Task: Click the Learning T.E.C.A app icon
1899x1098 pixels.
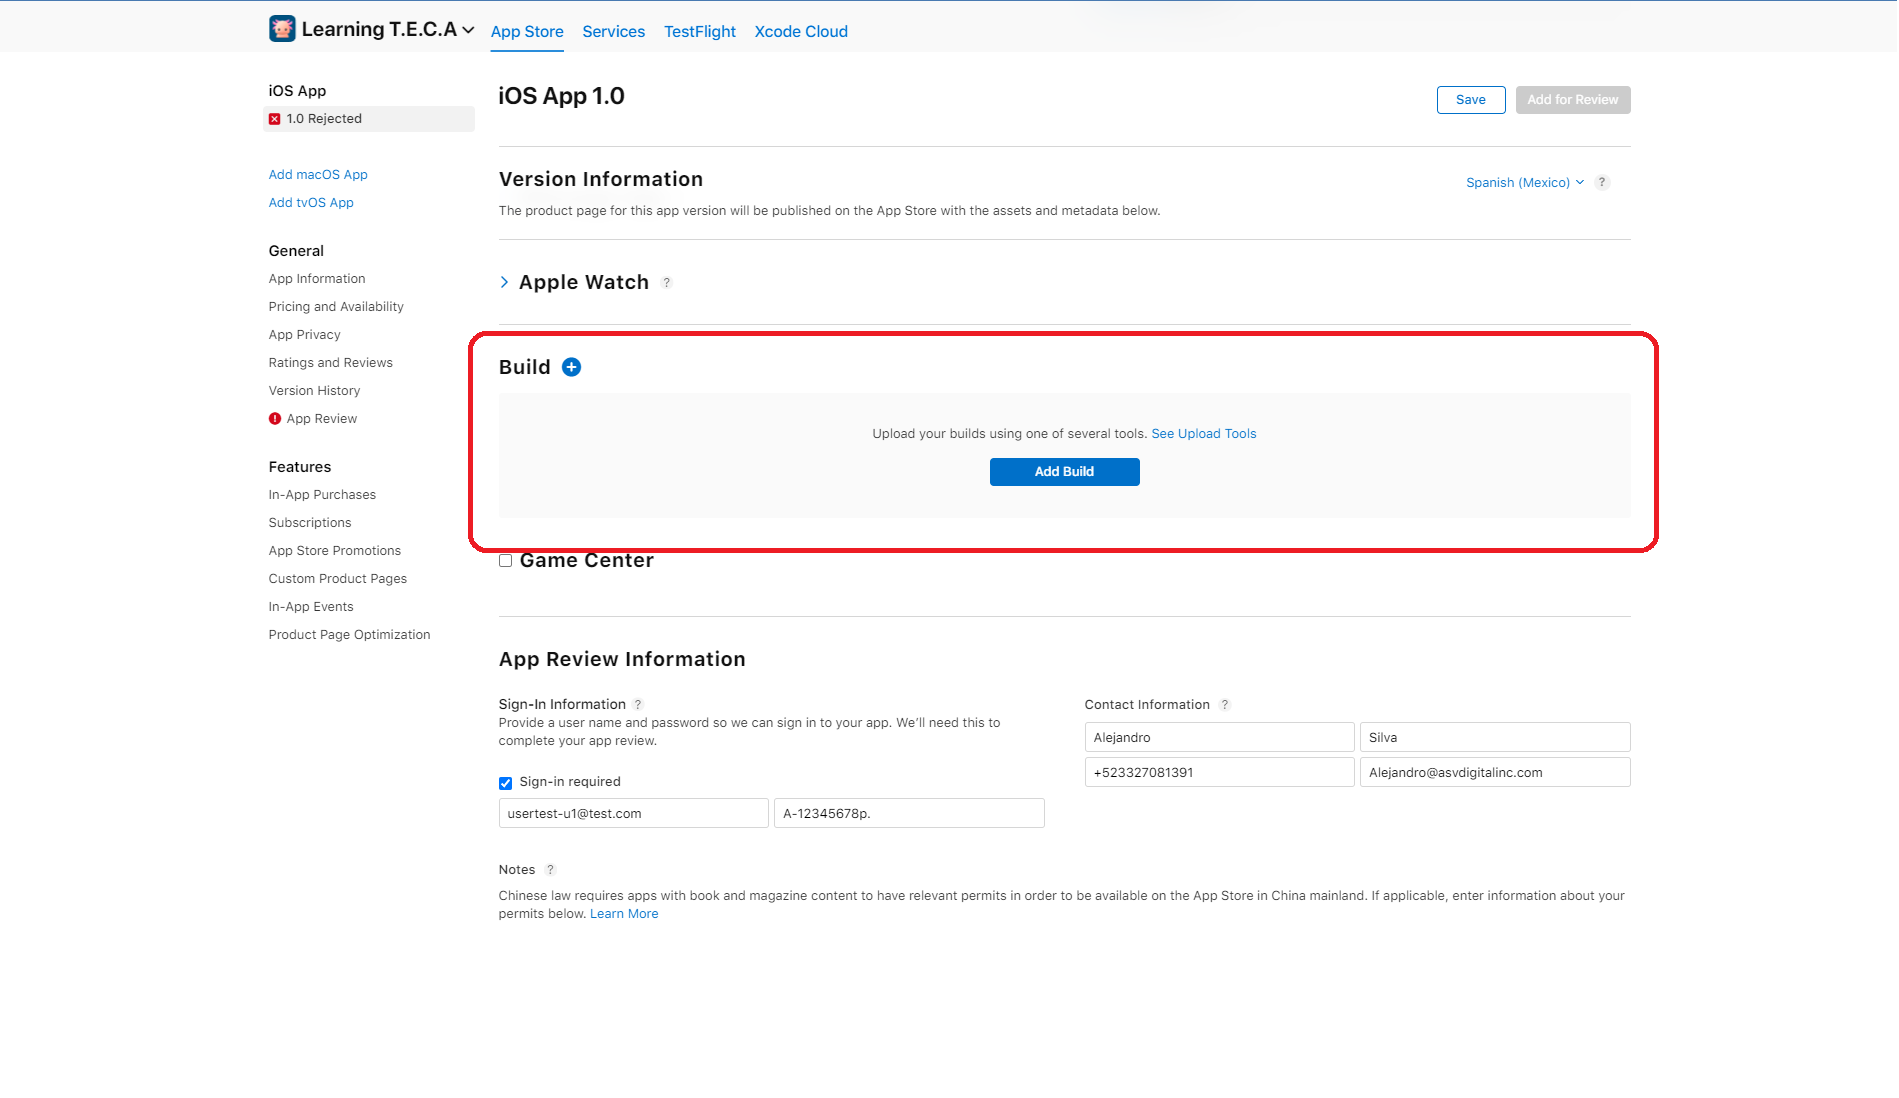Action: click(282, 29)
